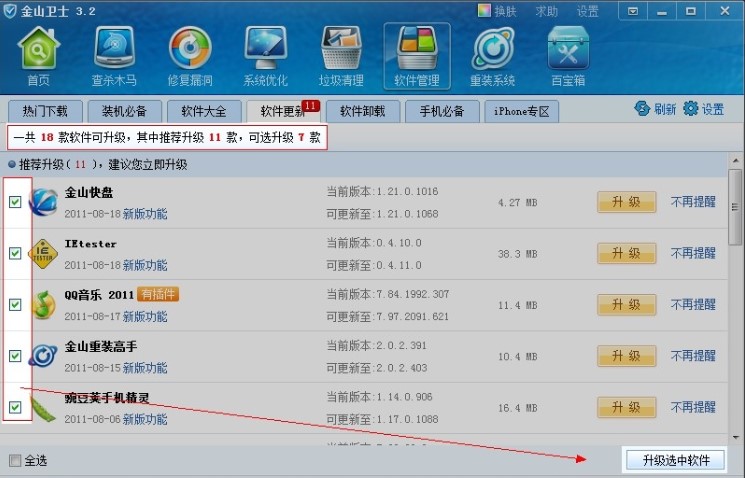Open 新版功能 link for 金山重装高手
This screenshot has width=745, height=478.
pos(145,368)
